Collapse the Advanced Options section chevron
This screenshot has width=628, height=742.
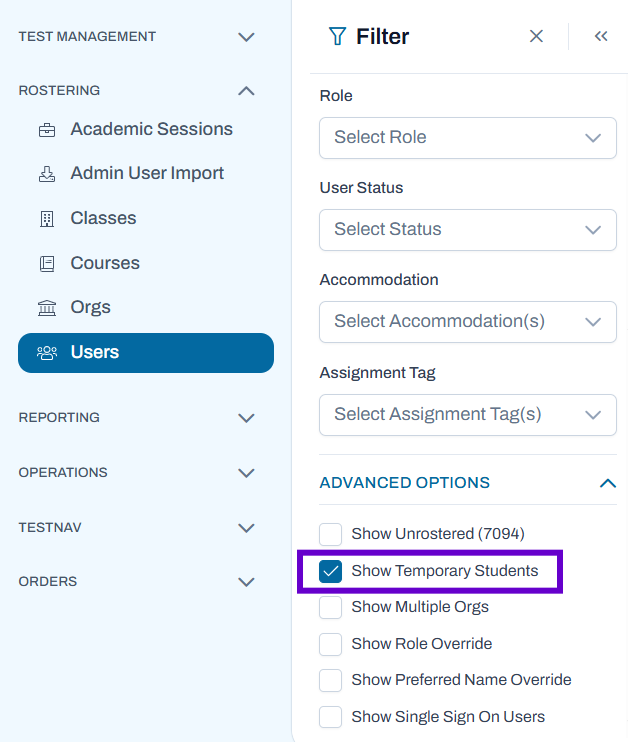608,483
